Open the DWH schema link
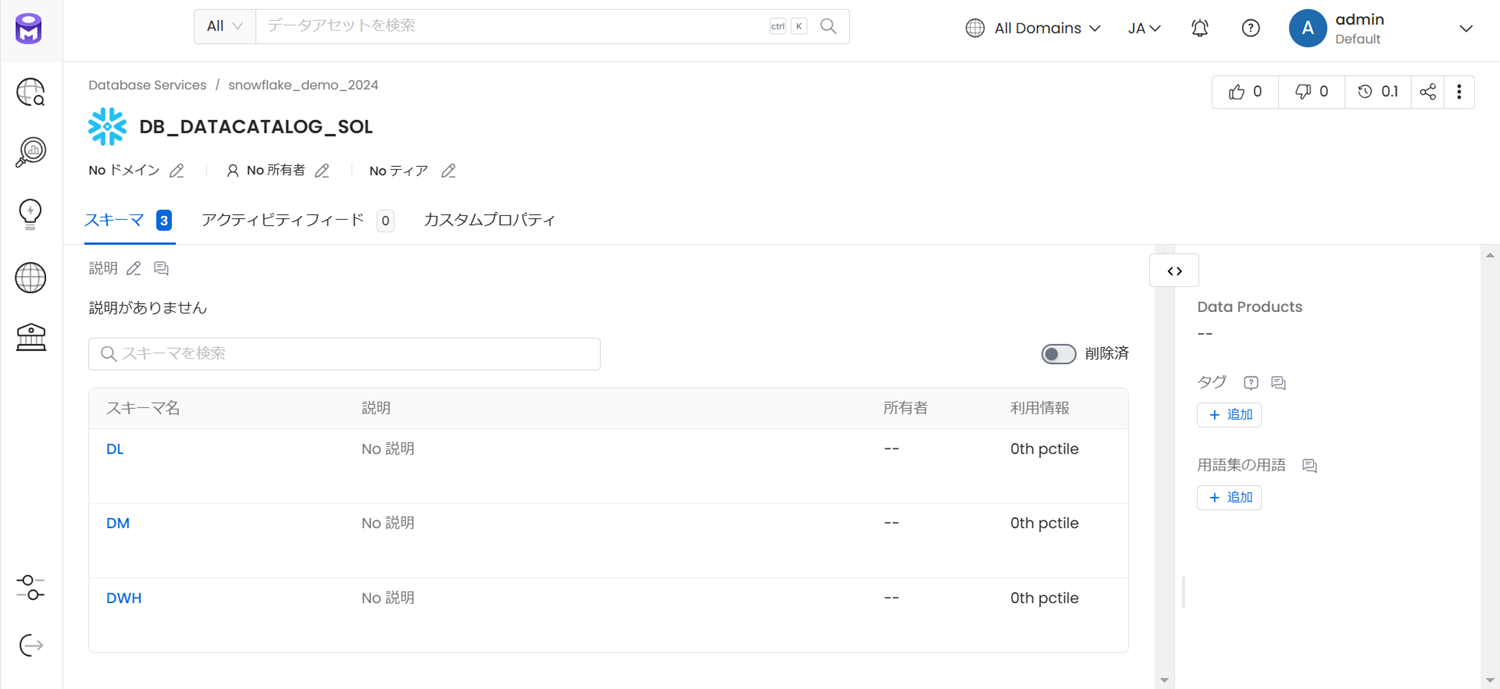Viewport: 1500px width, 689px height. pos(124,598)
